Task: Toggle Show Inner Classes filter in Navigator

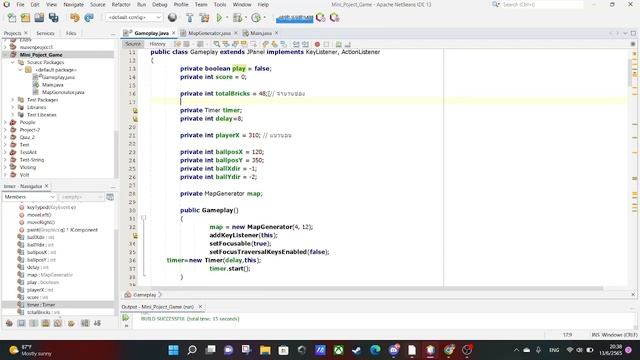Action: [58, 323]
